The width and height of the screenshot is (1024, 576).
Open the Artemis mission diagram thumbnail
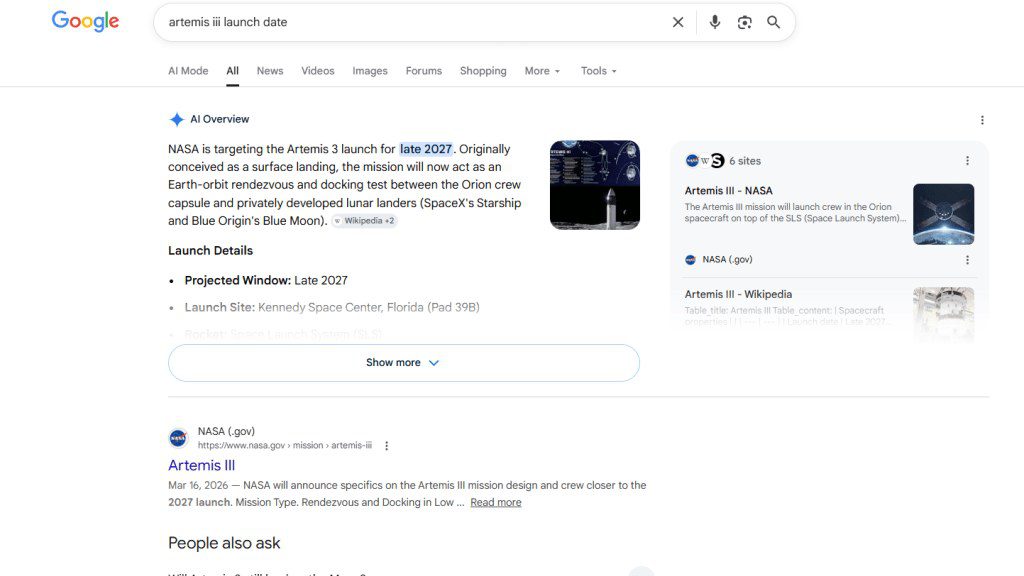click(594, 185)
